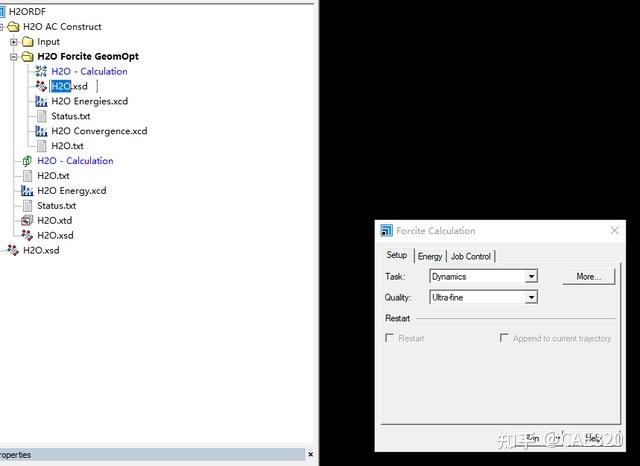Click in the H2O.xsd rename edit box
Screen dimensions: 640x466
tap(73, 86)
